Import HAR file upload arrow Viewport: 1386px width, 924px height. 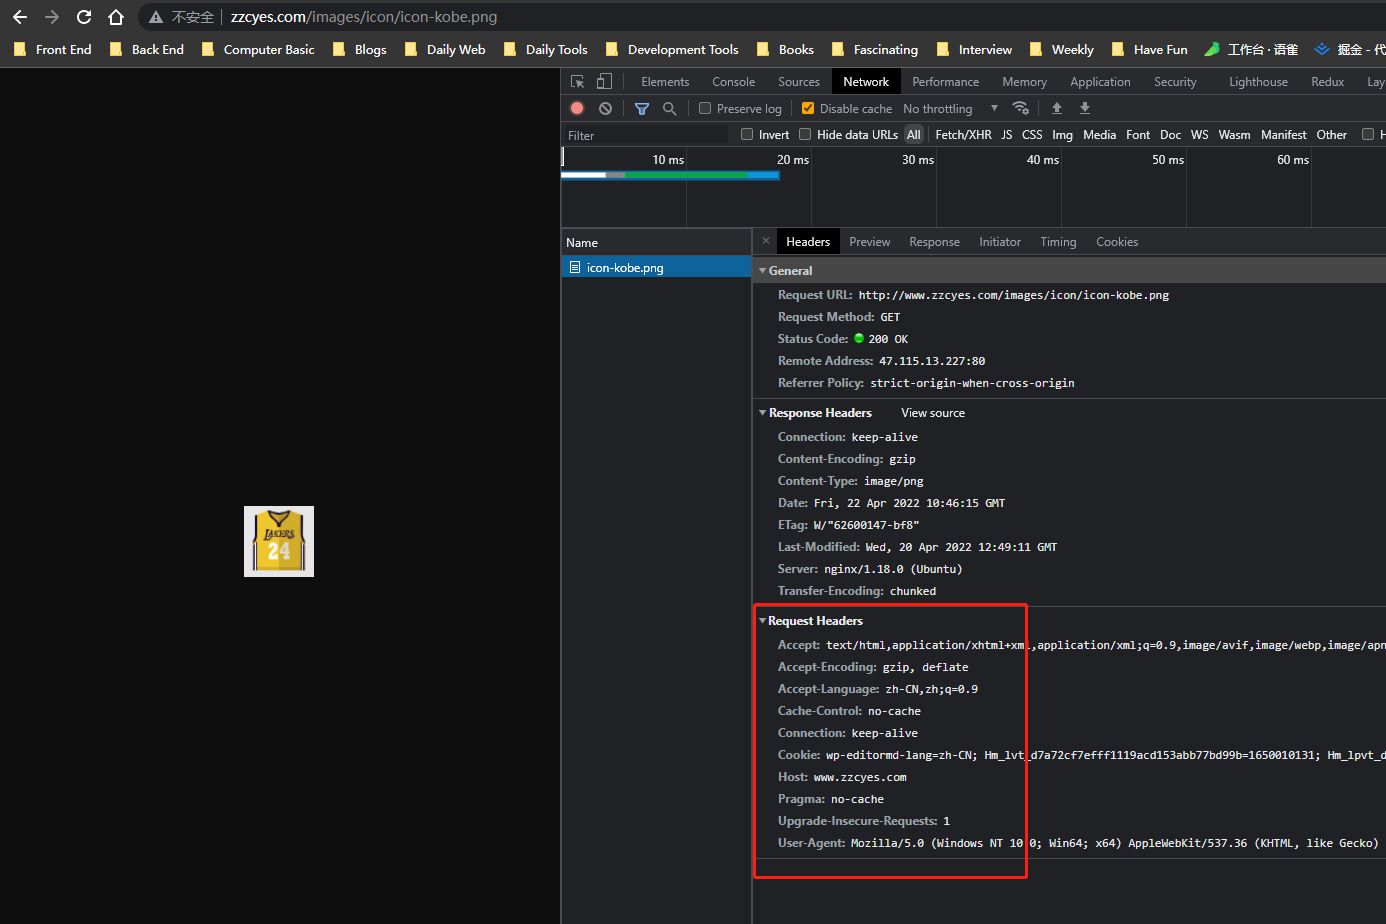pos(1057,108)
